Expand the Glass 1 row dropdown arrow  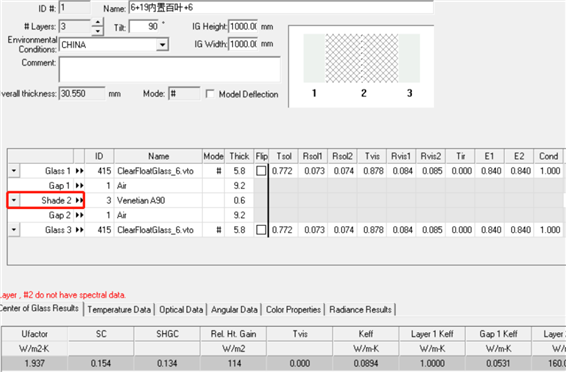(14, 170)
